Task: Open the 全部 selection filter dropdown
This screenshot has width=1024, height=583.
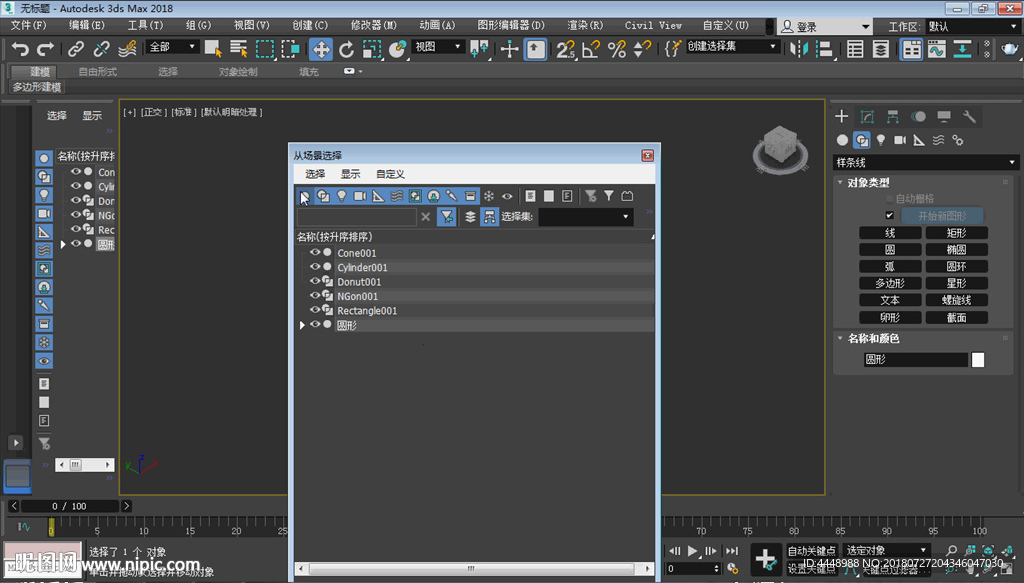Action: (x=172, y=47)
